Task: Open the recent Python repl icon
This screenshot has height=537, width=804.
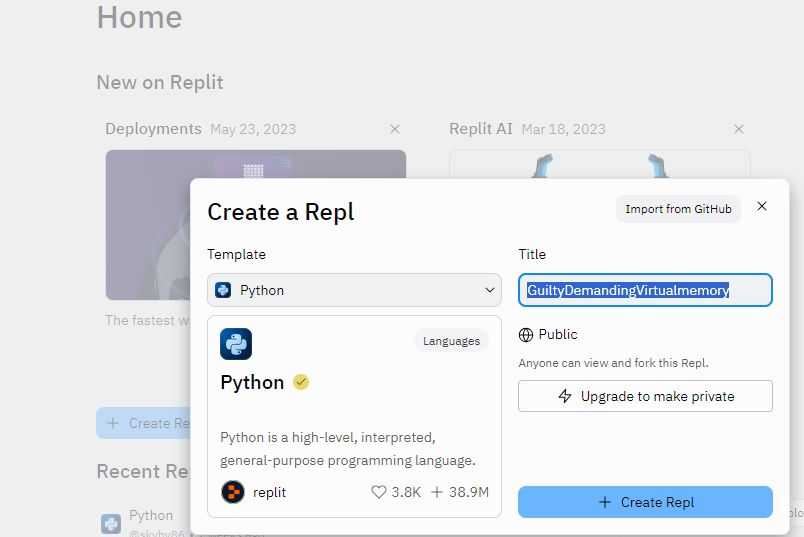Action: [x=111, y=524]
